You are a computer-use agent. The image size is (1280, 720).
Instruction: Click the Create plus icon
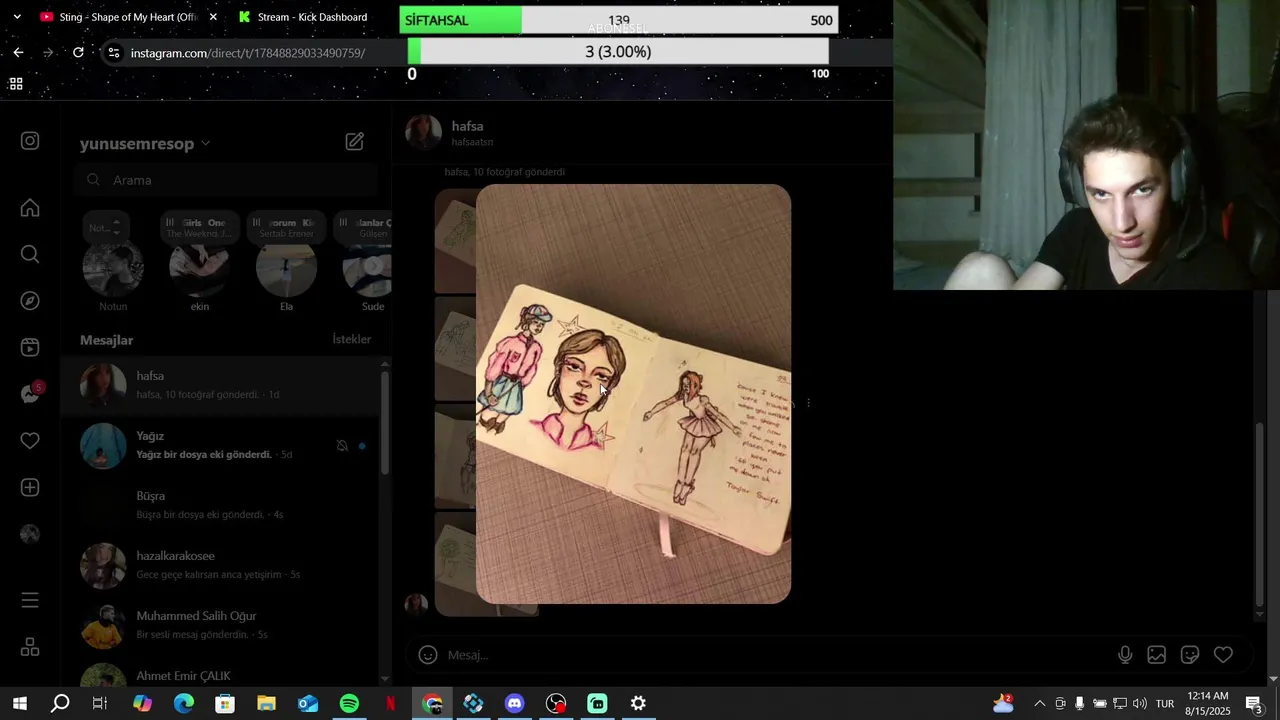coord(30,487)
